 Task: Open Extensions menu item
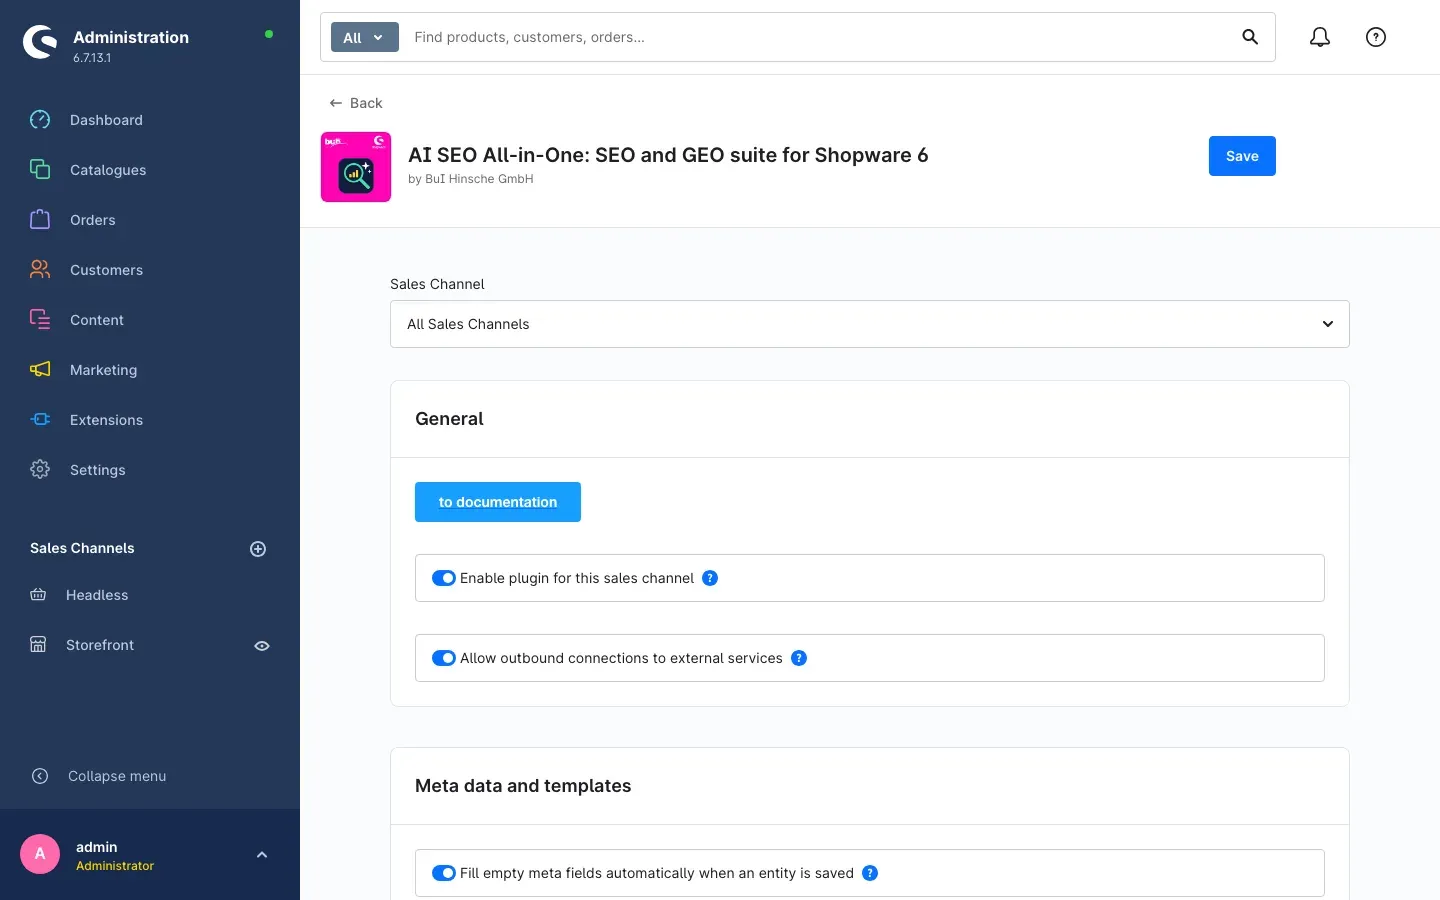click(106, 420)
